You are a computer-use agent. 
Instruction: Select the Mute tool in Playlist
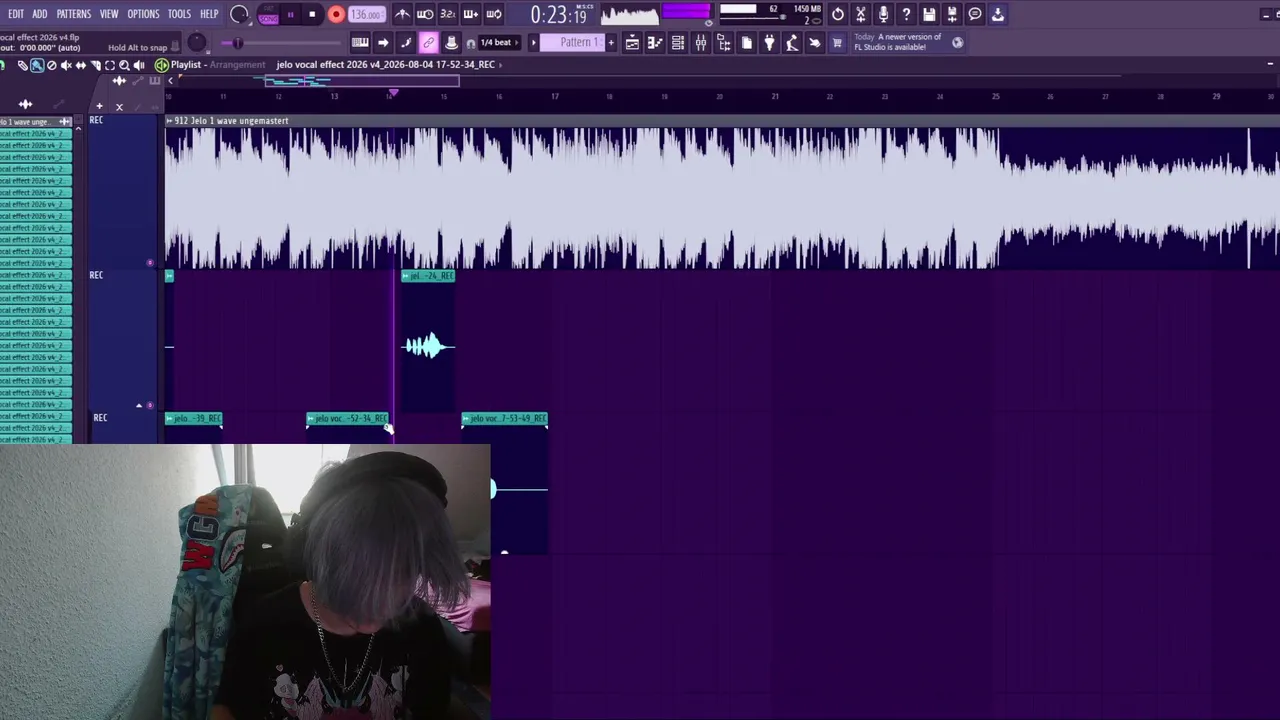point(66,65)
